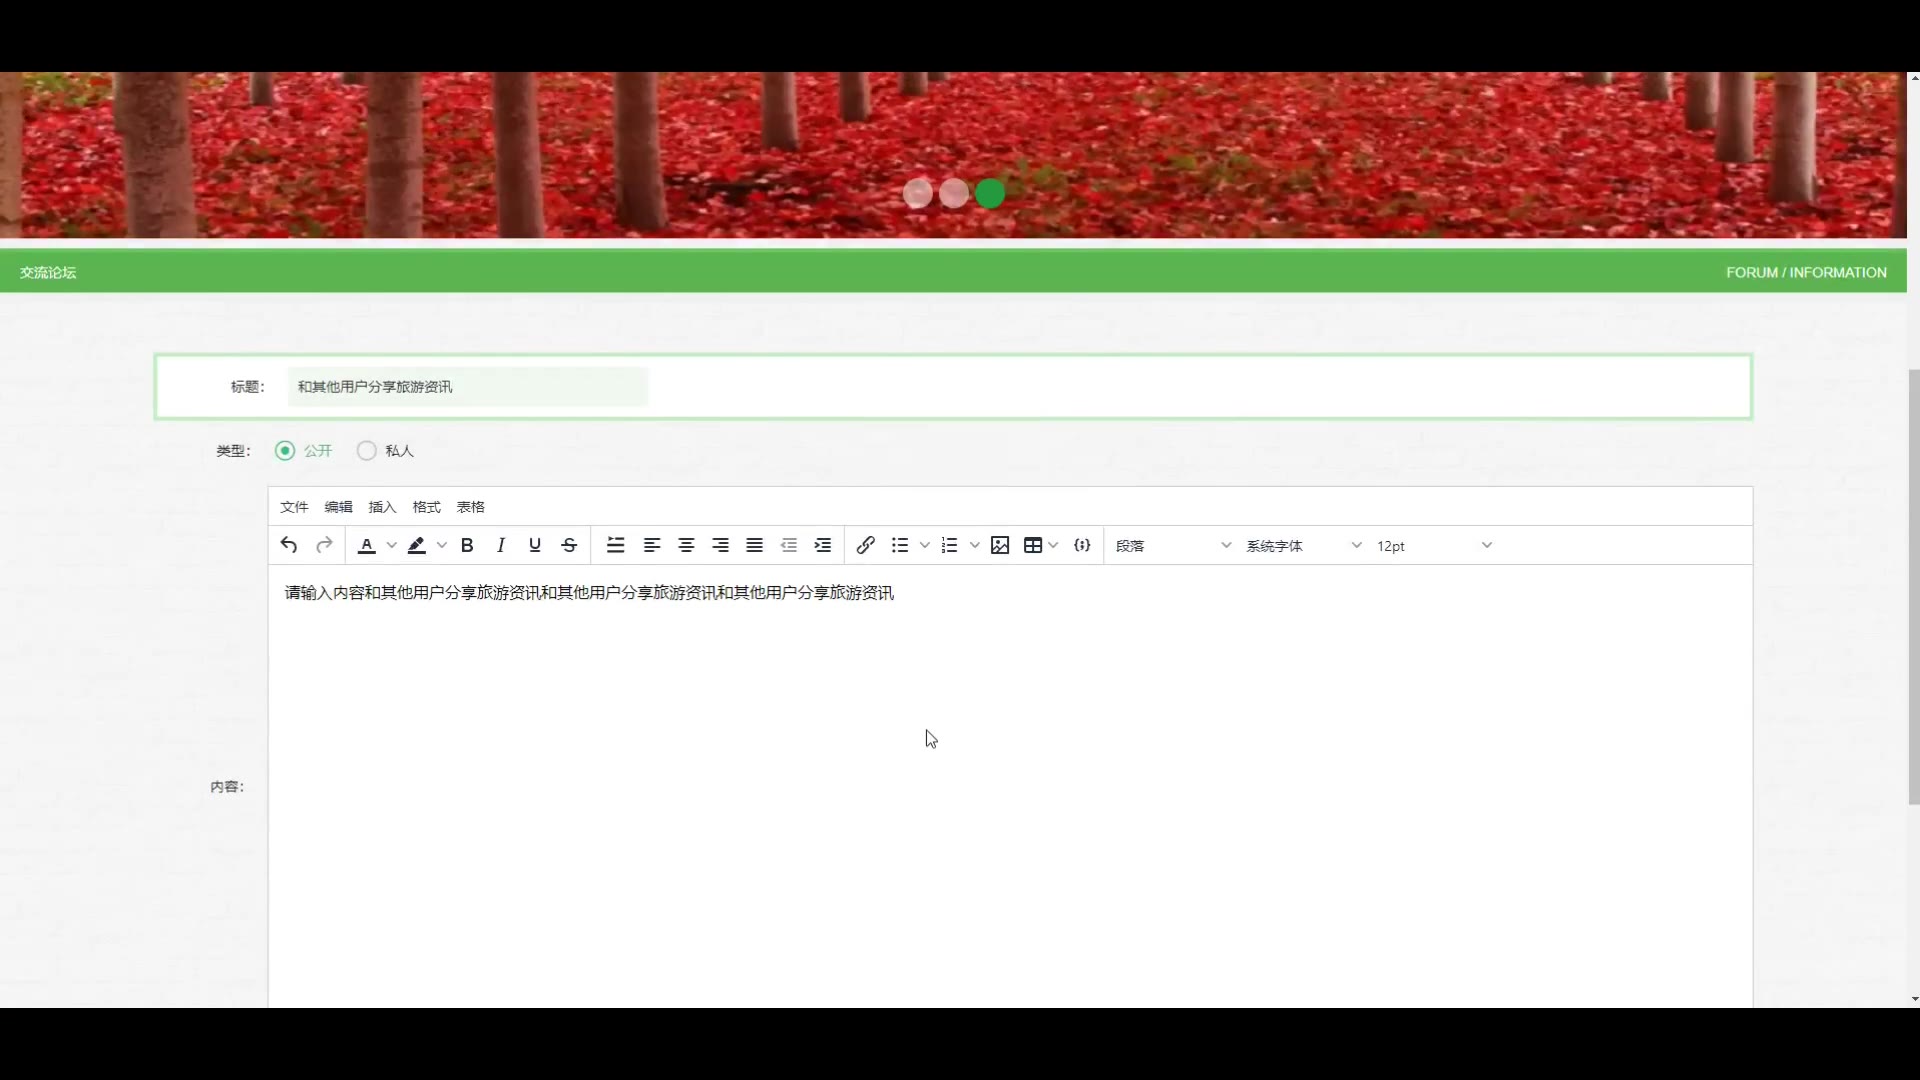
Task: Click the 标题 title input field
Action: pyautogui.click(x=467, y=387)
